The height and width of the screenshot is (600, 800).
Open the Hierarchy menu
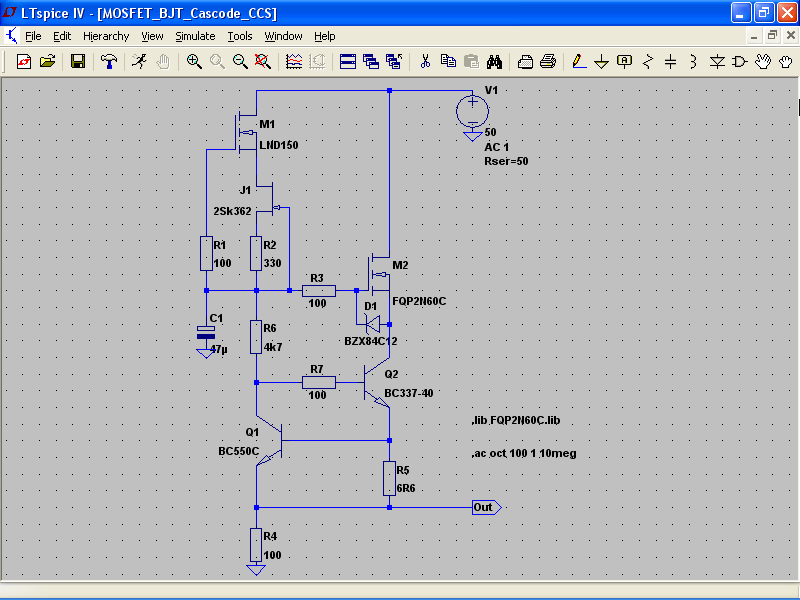[106, 36]
